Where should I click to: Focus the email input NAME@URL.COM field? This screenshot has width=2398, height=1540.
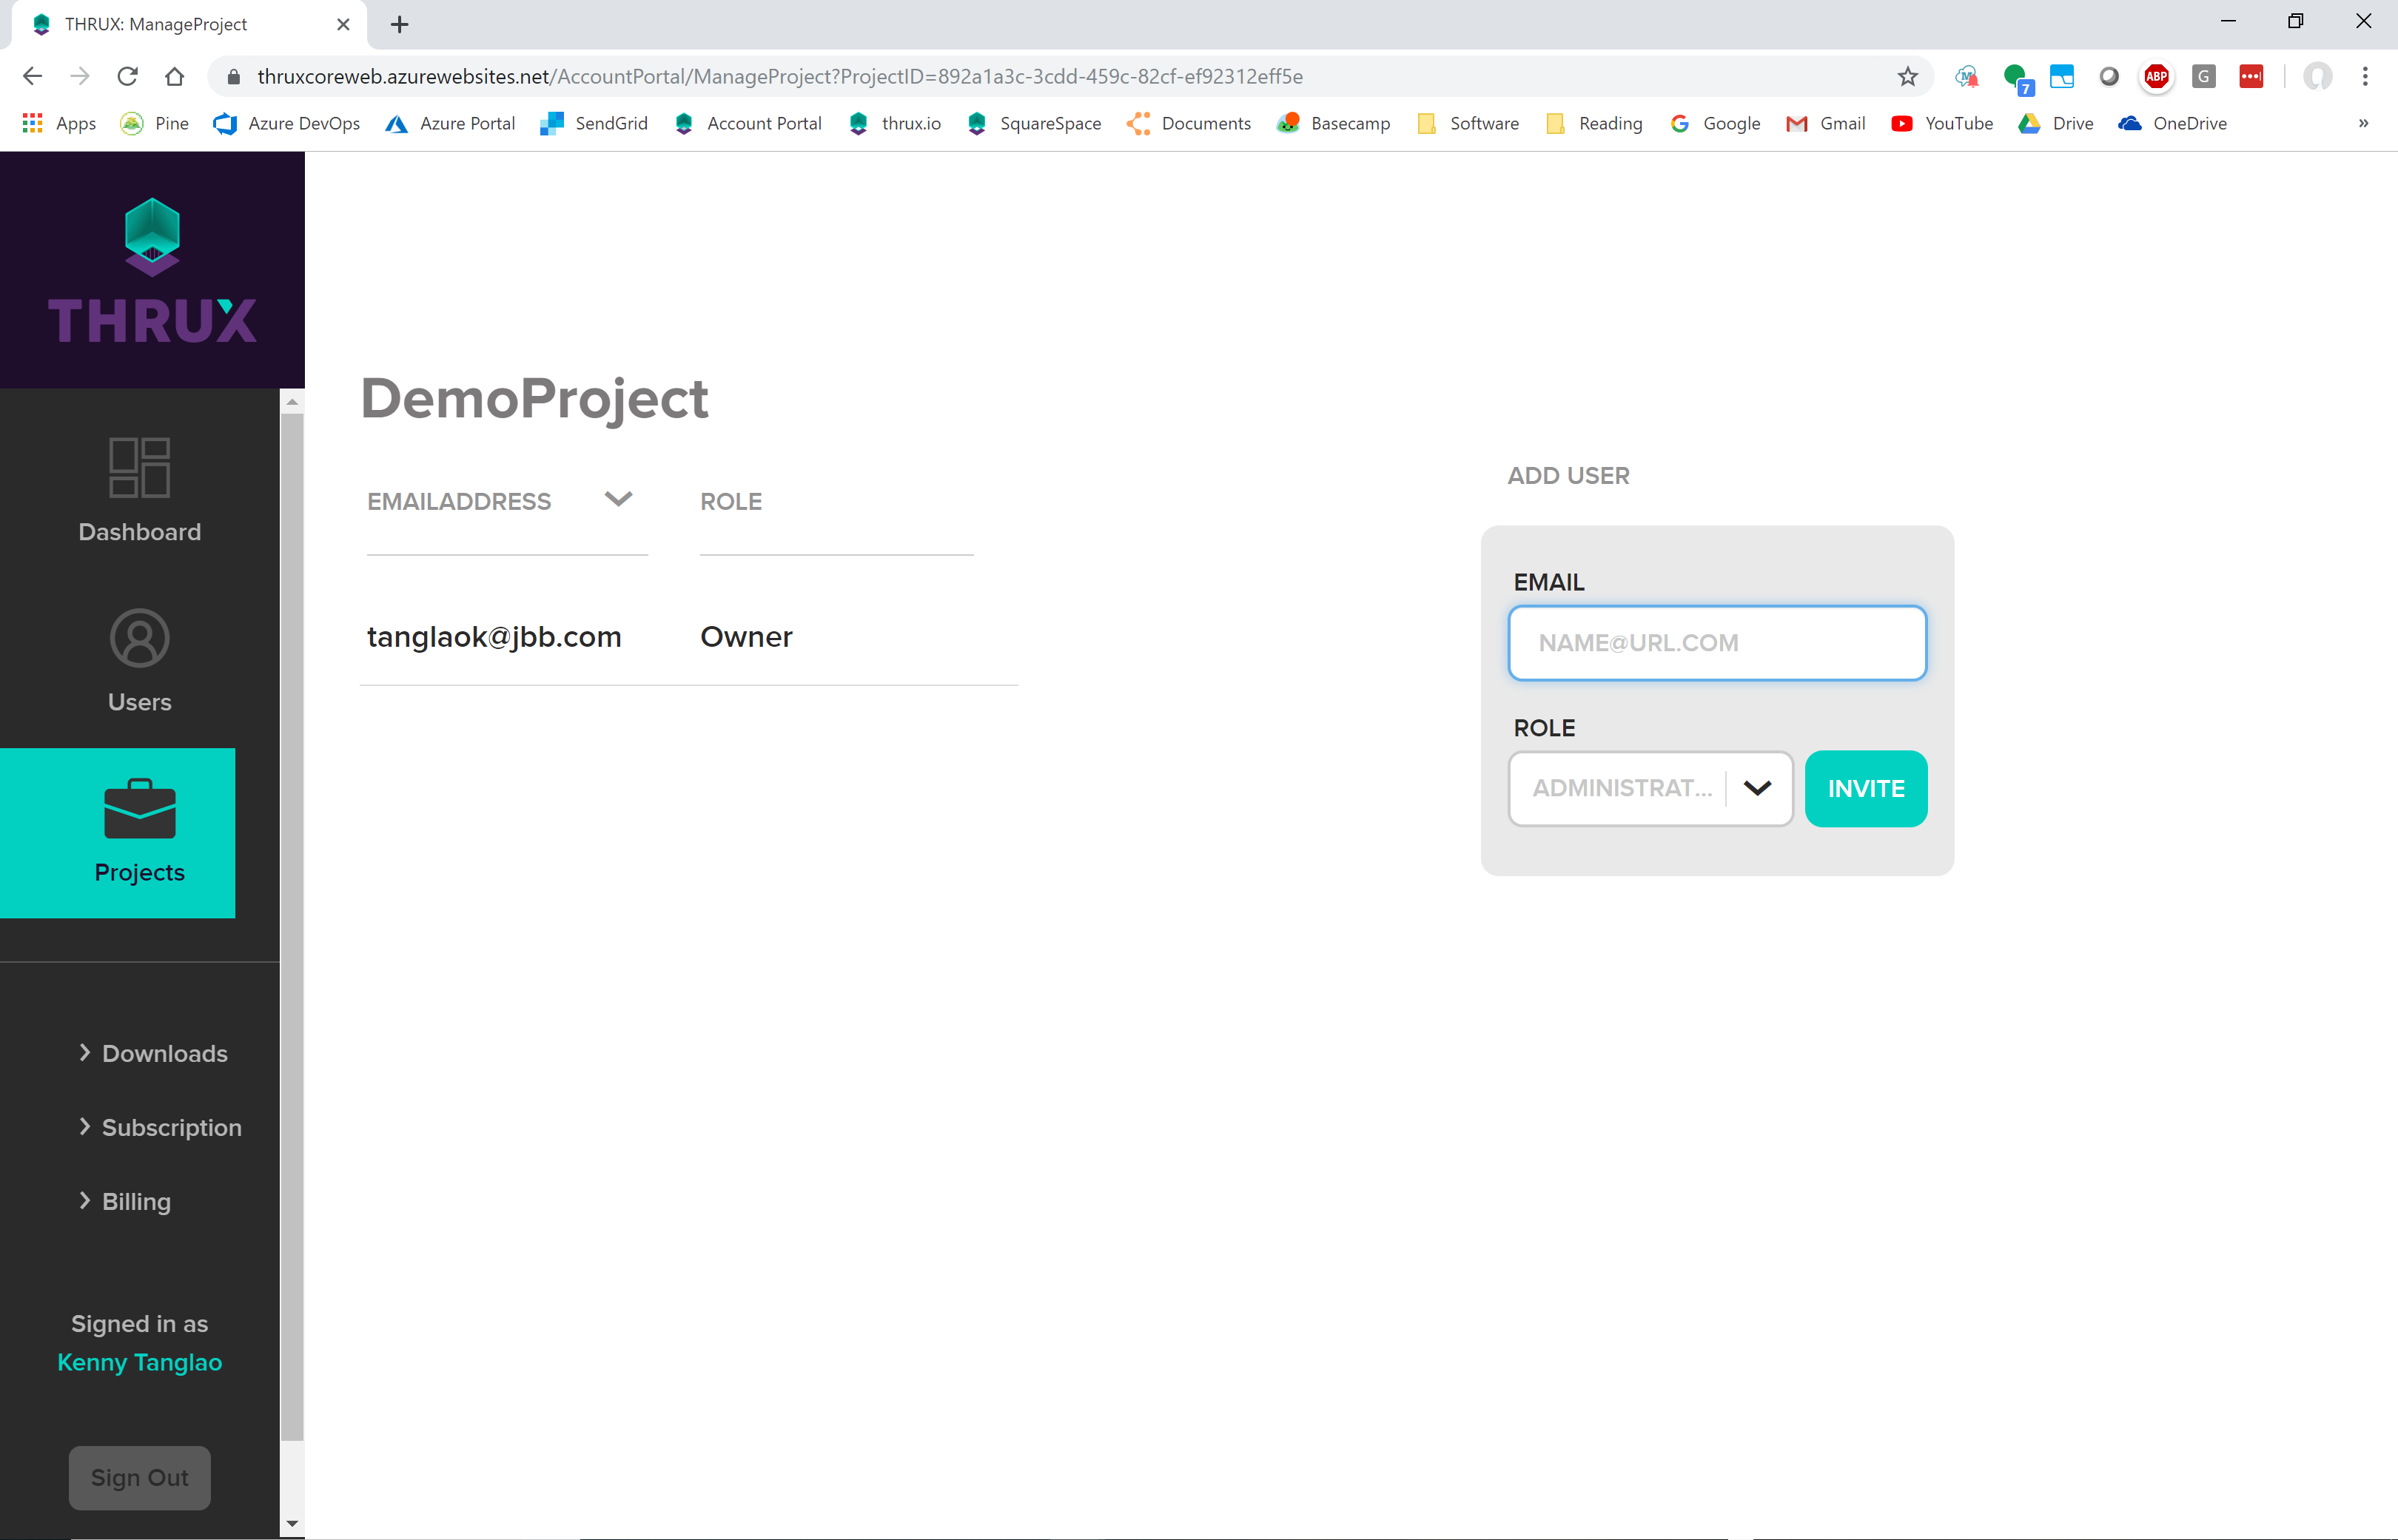1717,642
